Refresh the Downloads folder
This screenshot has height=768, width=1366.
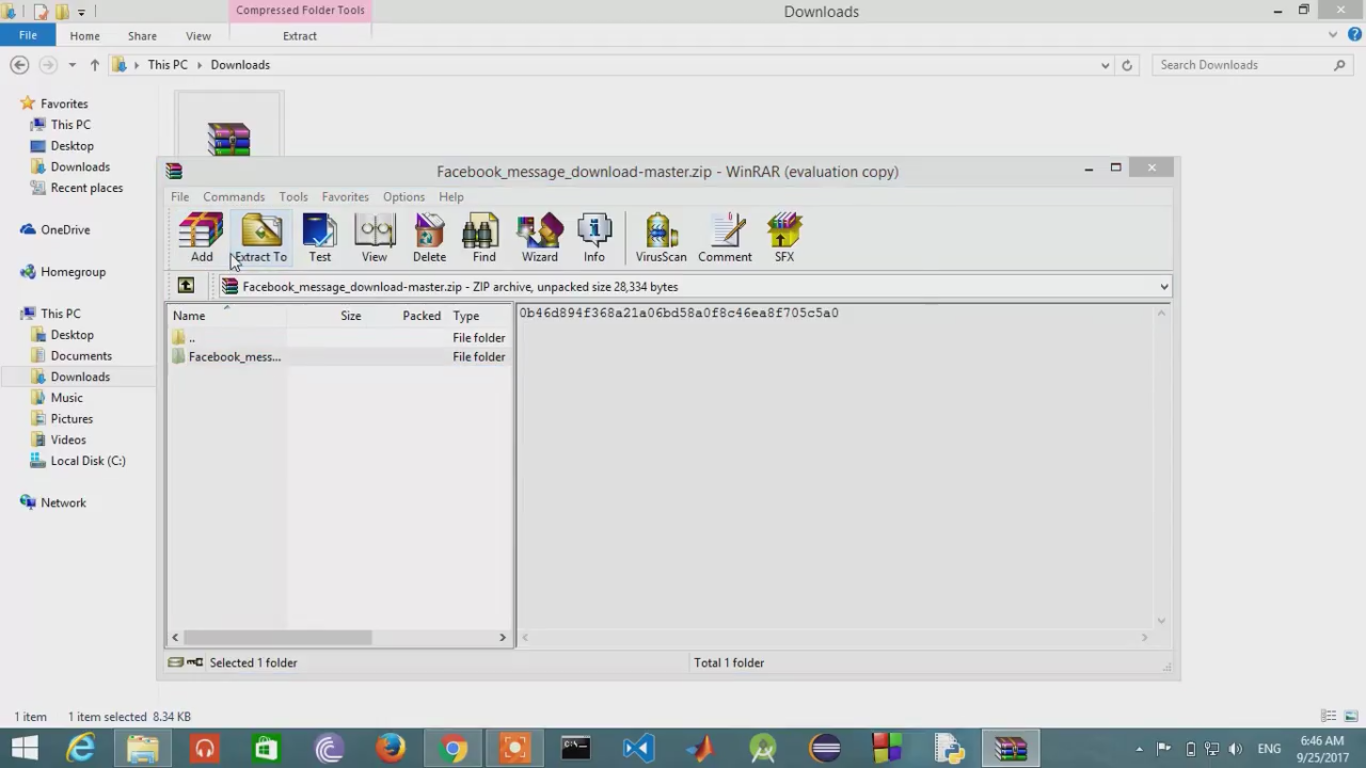point(1127,65)
